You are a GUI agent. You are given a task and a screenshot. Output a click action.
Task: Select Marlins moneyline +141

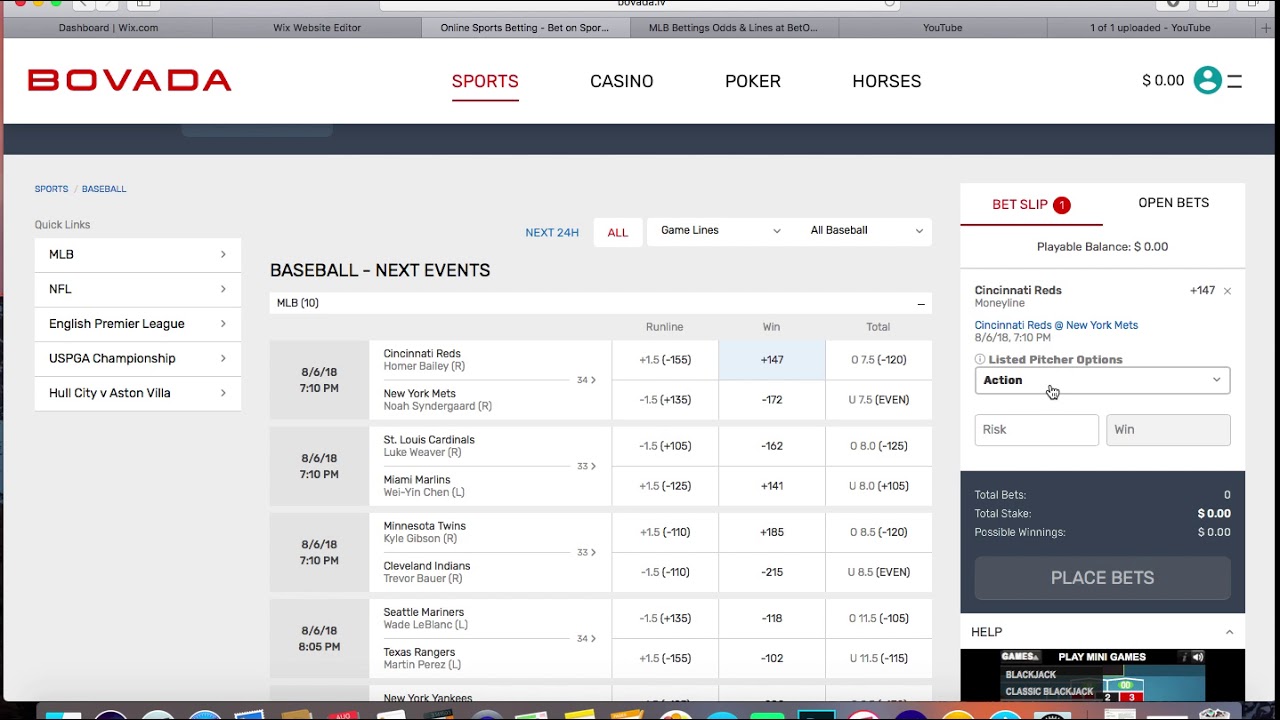click(772, 486)
